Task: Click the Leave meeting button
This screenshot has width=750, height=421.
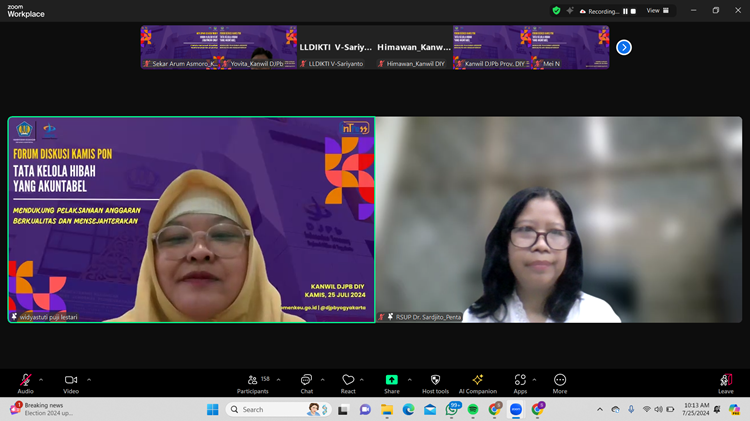Action: pyautogui.click(x=725, y=381)
